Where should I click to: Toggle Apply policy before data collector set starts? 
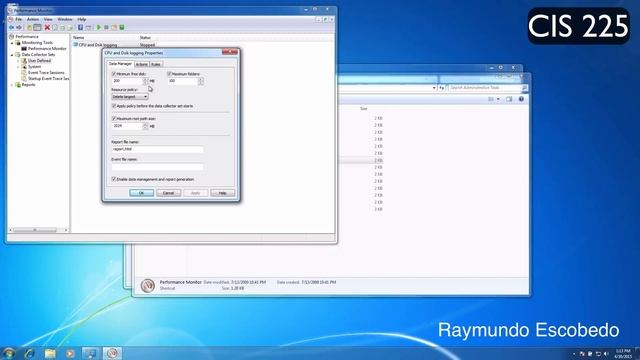(x=114, y=106)
